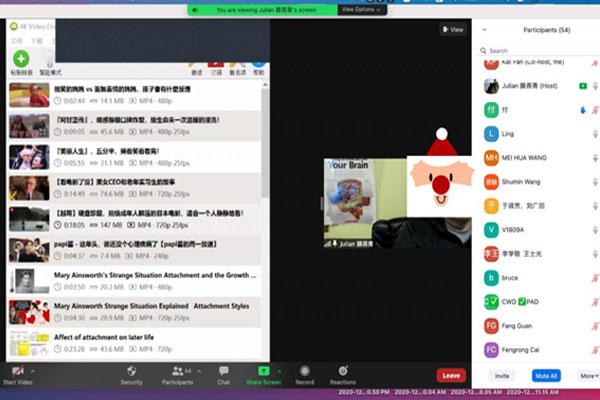This screenshot has height=400, width=600.
Task: Select the papi酱 video row
Action: 135,250
